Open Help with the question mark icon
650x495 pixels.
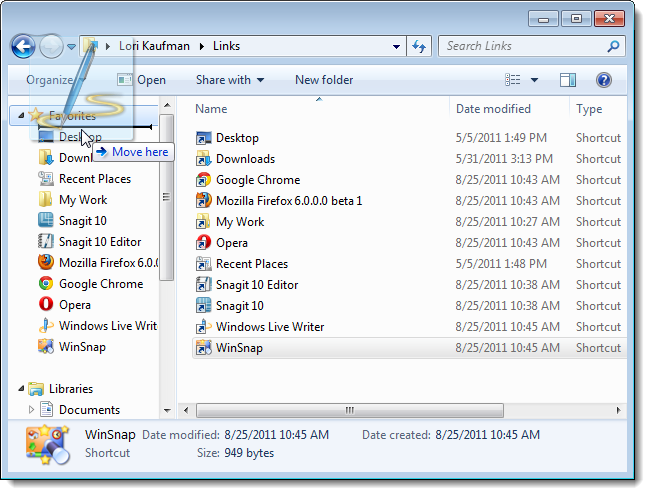(604, 80)
